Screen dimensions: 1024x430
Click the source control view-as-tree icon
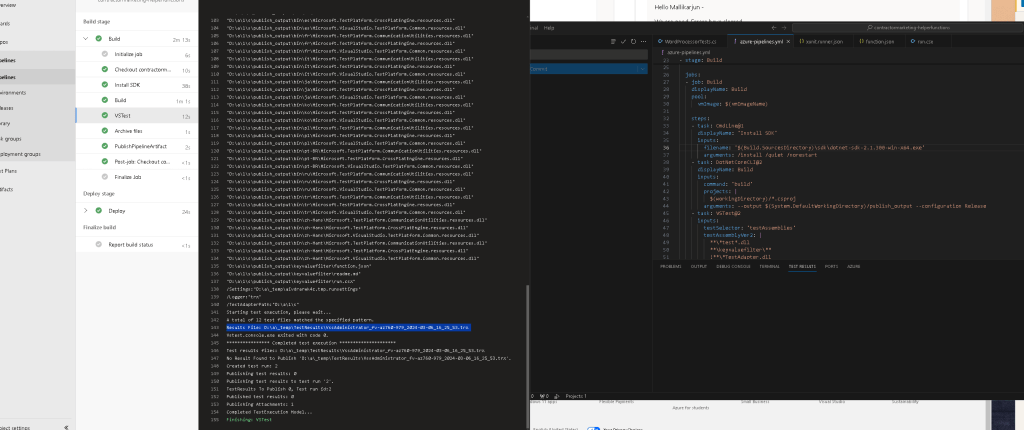[x=613, y=41]
